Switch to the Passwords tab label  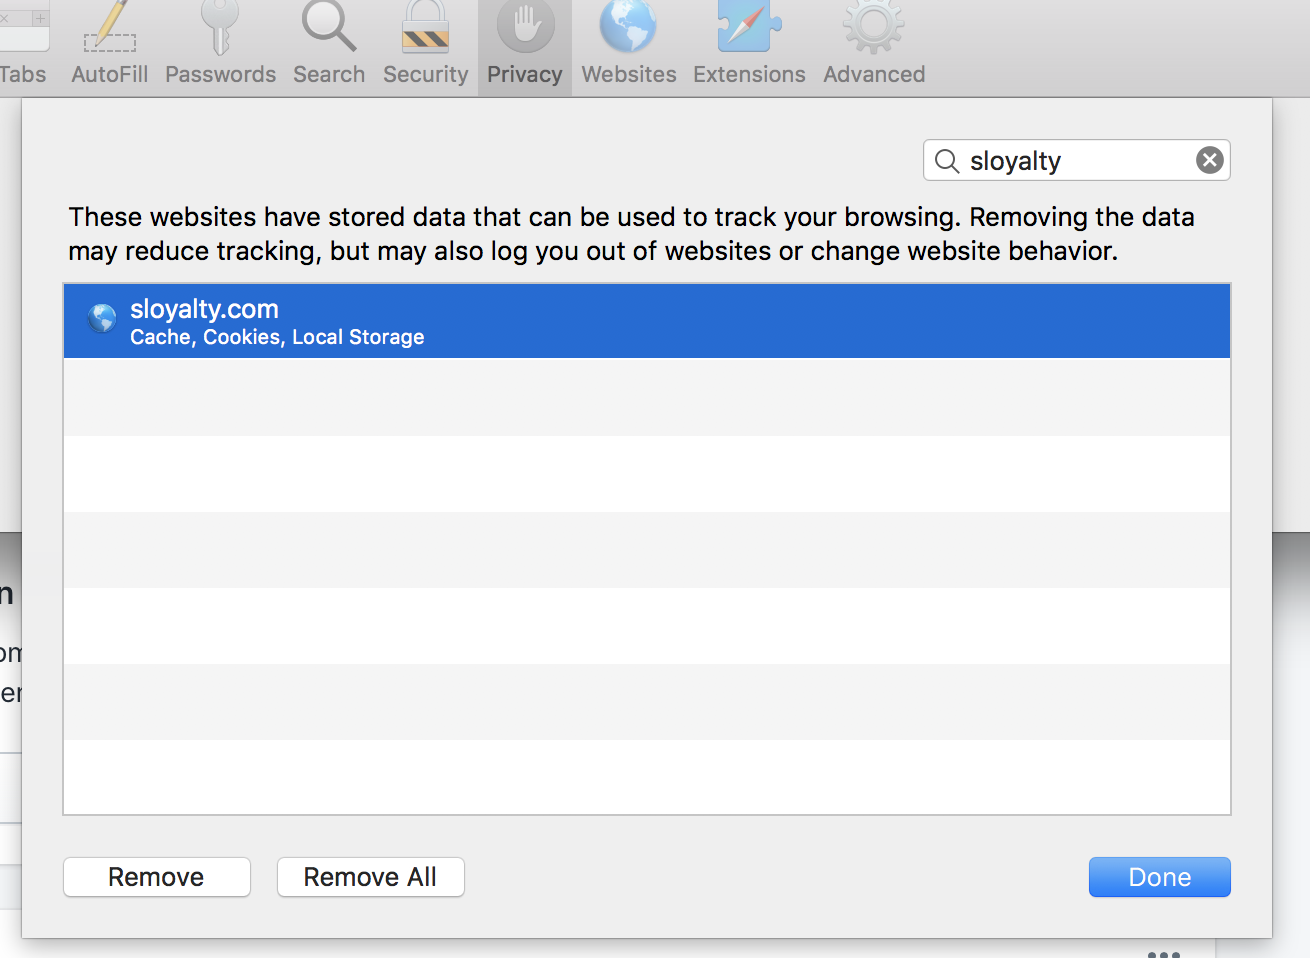click(x=221, y=74)
